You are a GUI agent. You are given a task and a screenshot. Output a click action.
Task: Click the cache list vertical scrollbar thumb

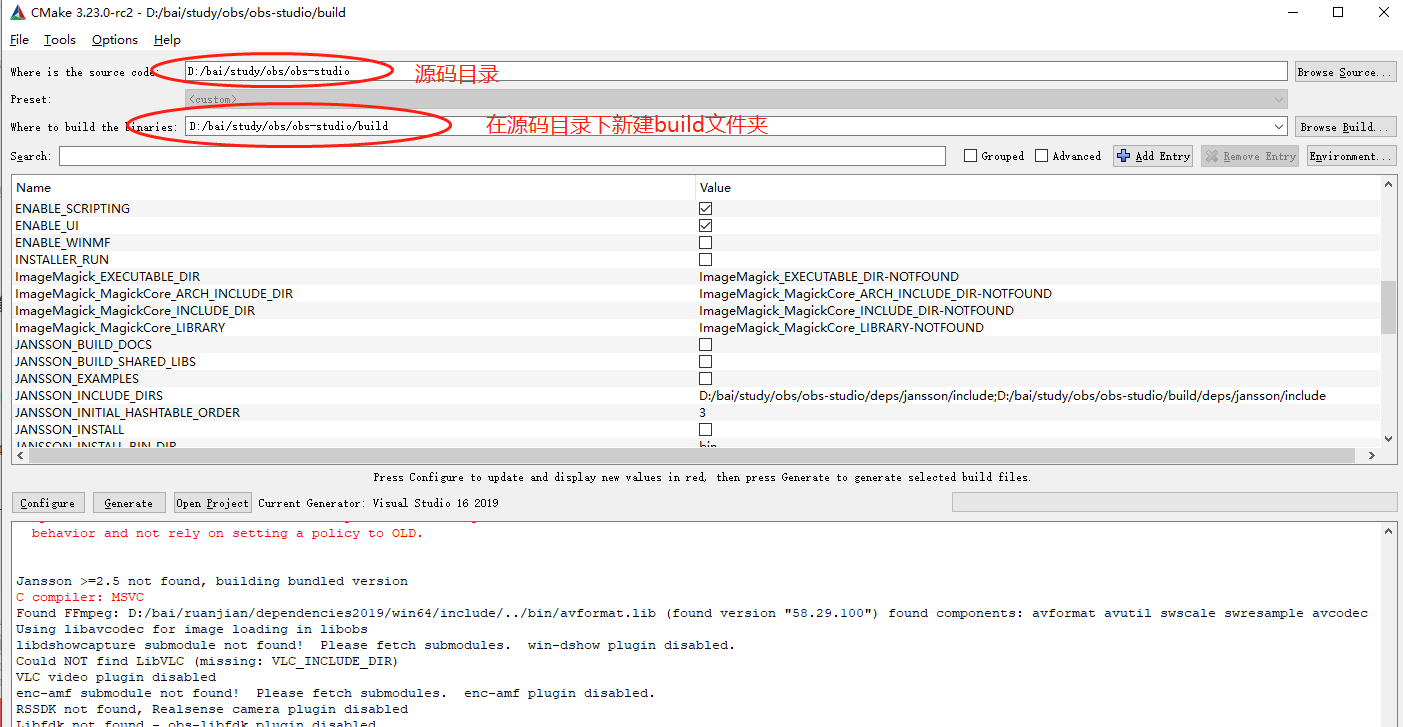click(1388, 308)
